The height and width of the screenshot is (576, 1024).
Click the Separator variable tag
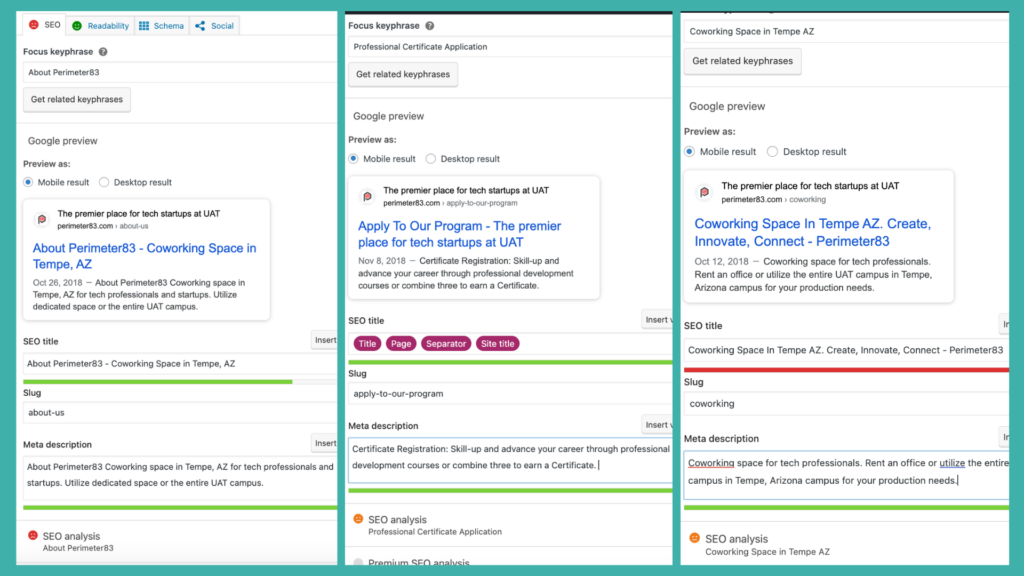(x=446, y=344)
